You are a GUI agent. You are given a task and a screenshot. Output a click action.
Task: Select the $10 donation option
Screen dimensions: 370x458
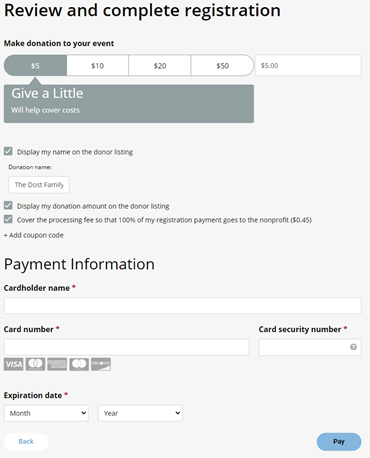(x=98, y=66)
